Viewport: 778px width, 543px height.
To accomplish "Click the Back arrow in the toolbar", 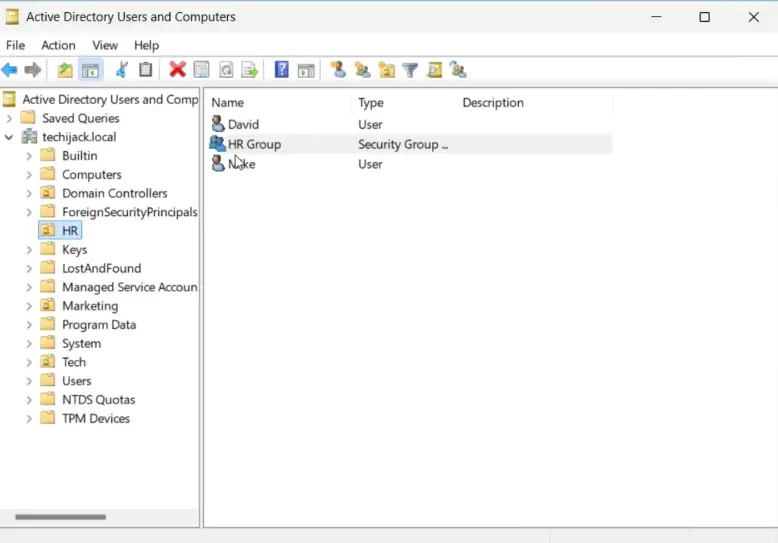I will (9, 70).
